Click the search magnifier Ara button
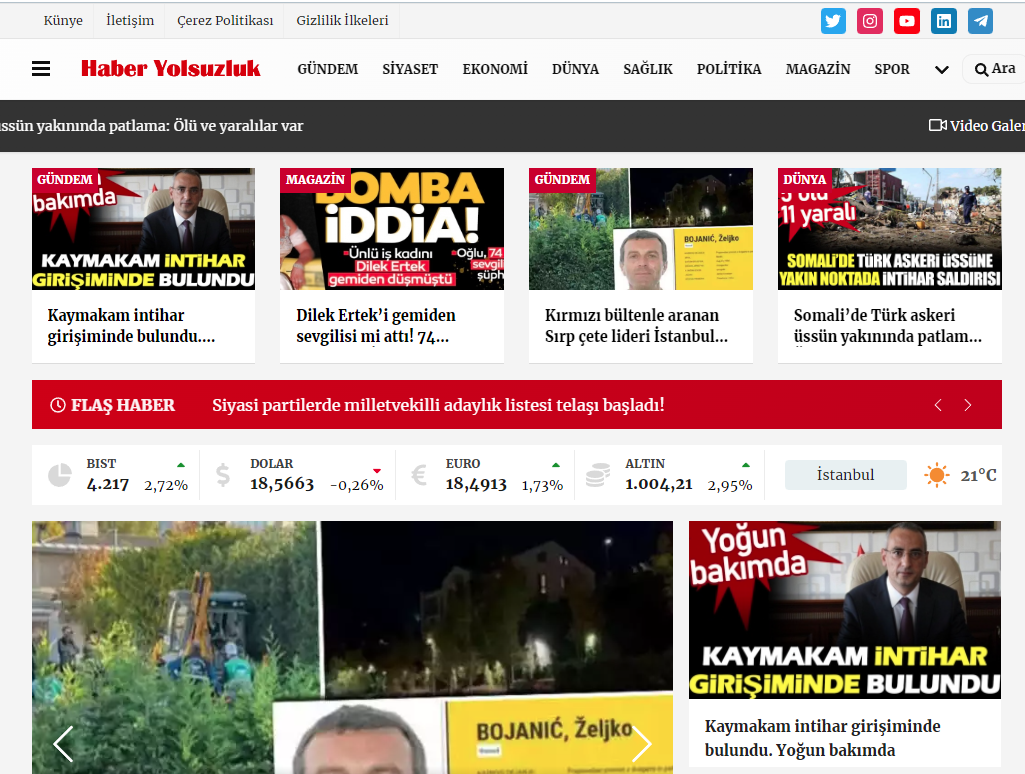 pyautogui.click(x=994, y=69)
